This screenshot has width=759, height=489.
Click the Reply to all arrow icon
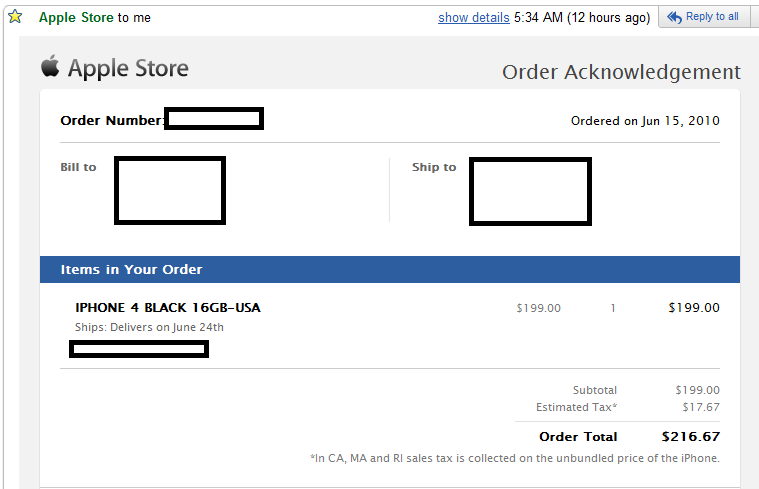coord(674,17)
